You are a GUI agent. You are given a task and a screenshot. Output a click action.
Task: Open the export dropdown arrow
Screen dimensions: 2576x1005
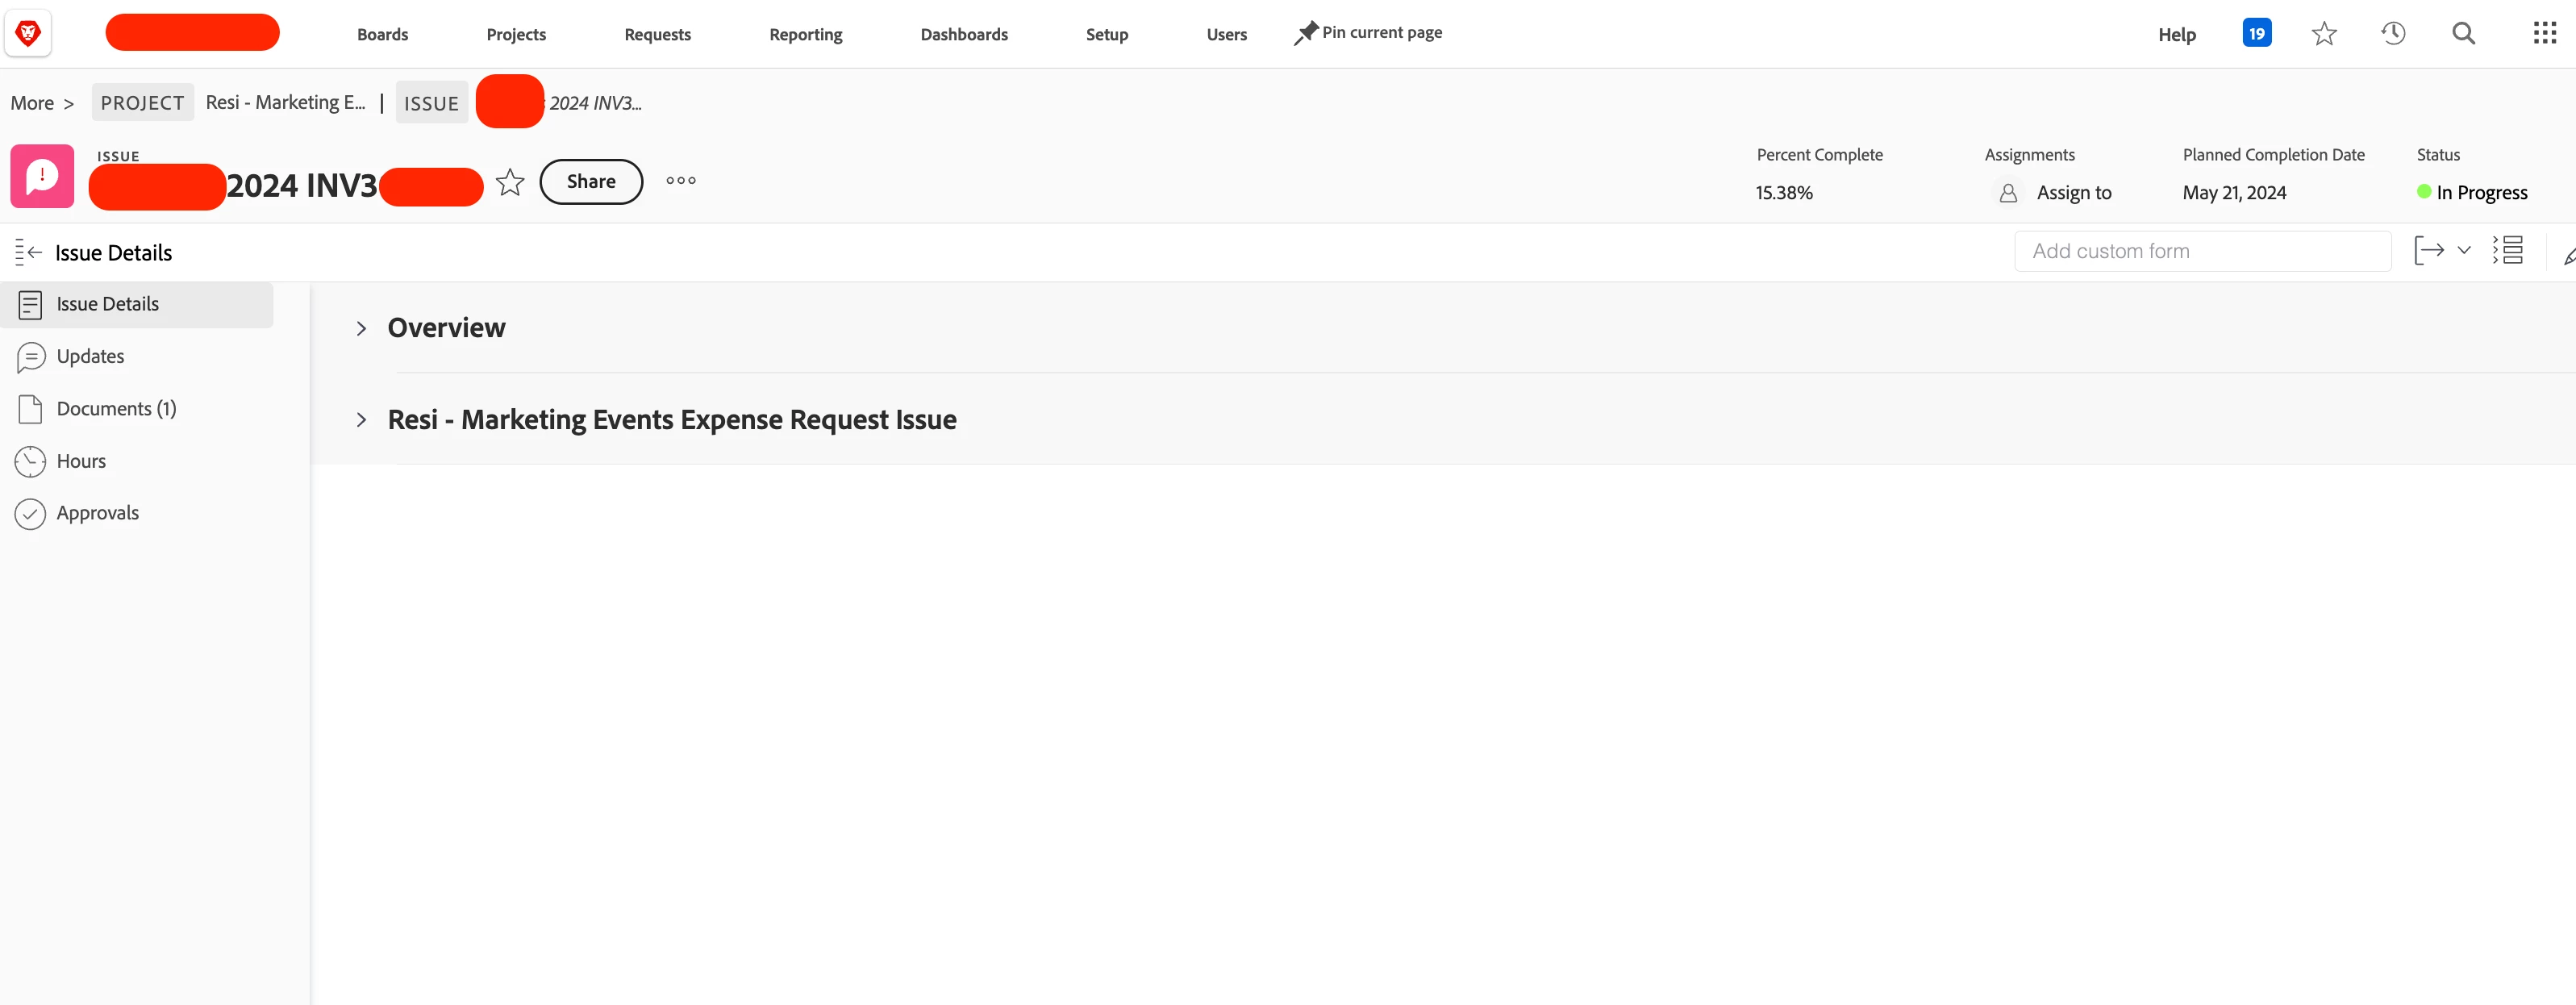click(x=2464, y=250)
